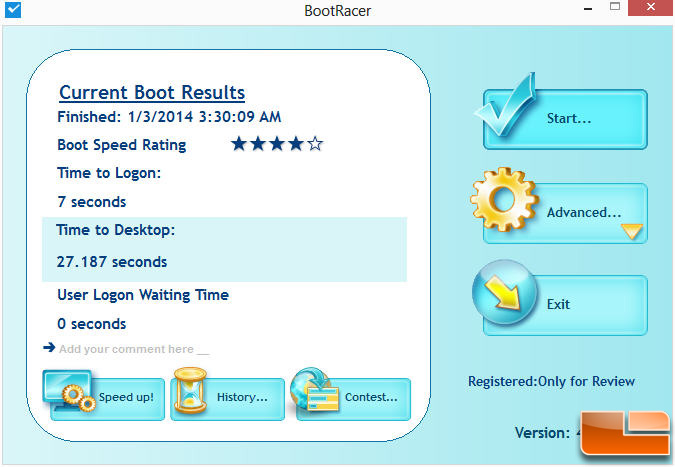
Task: Minimize the BootRacer window
Action: (x=588, y=9)
